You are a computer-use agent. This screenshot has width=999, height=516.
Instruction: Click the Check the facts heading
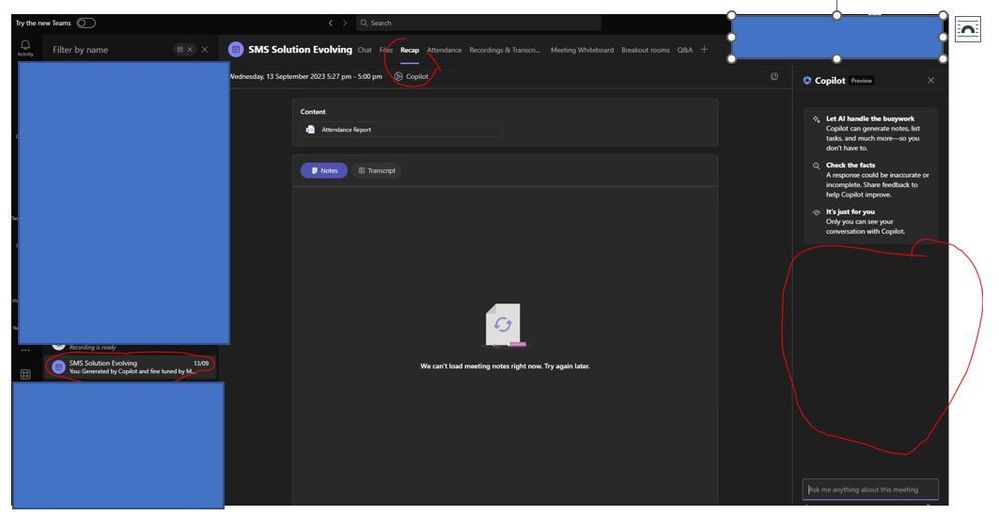[x=851, y=165]
